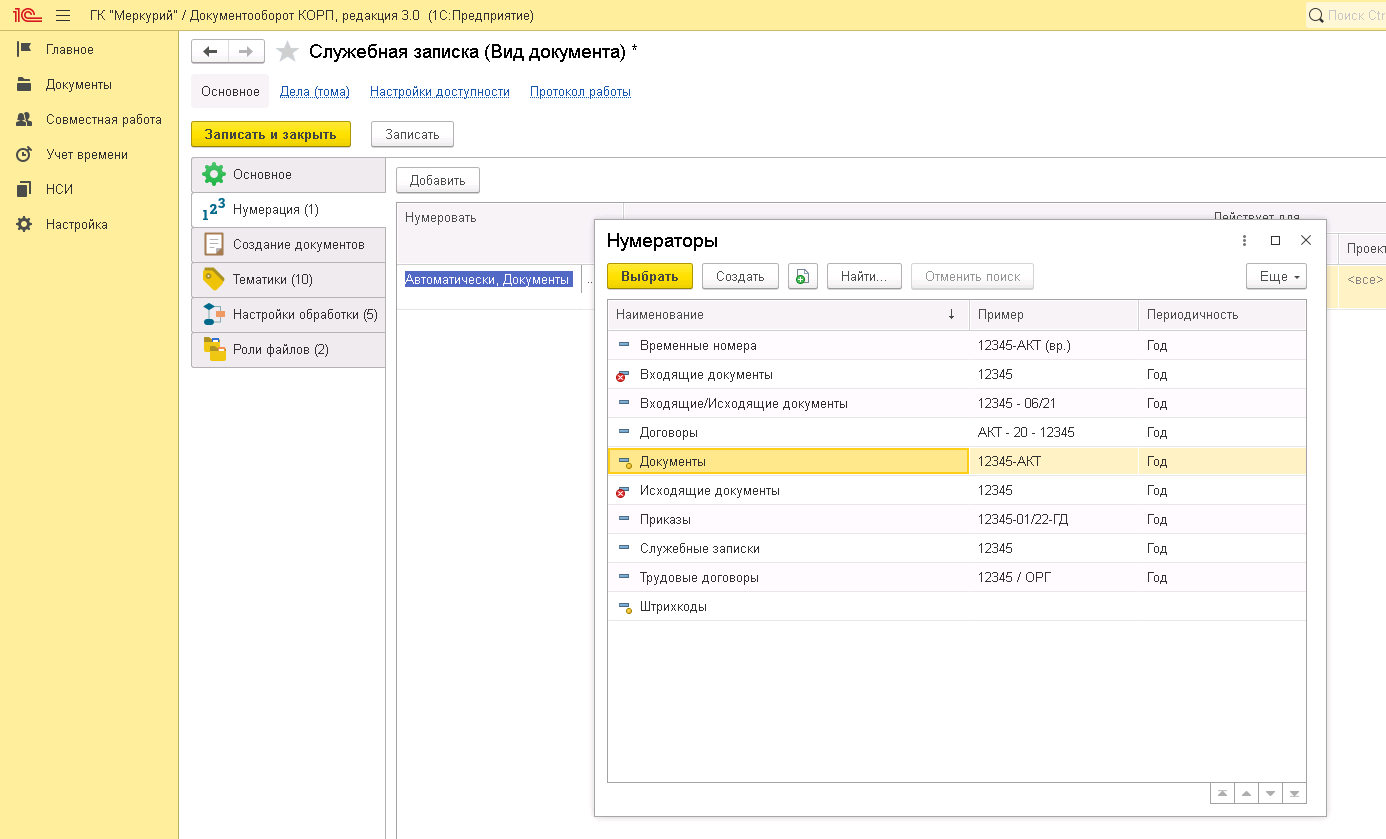
Task: Open the Главное section
Action: pos(70,50)
